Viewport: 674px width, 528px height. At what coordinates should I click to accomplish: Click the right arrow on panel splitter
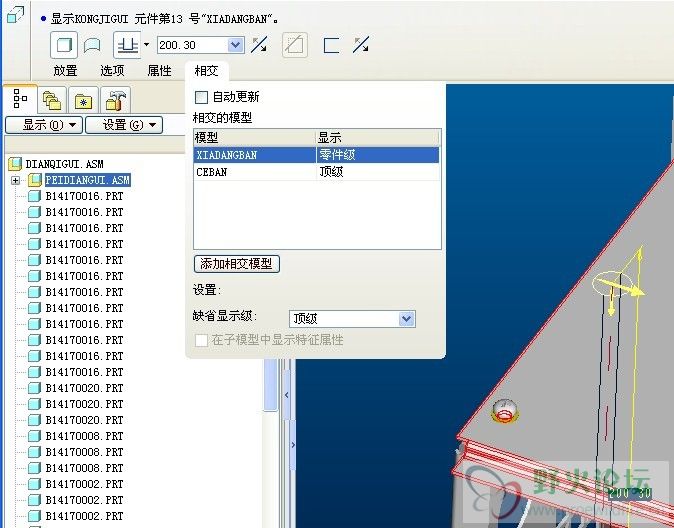(x=293, y=445)
